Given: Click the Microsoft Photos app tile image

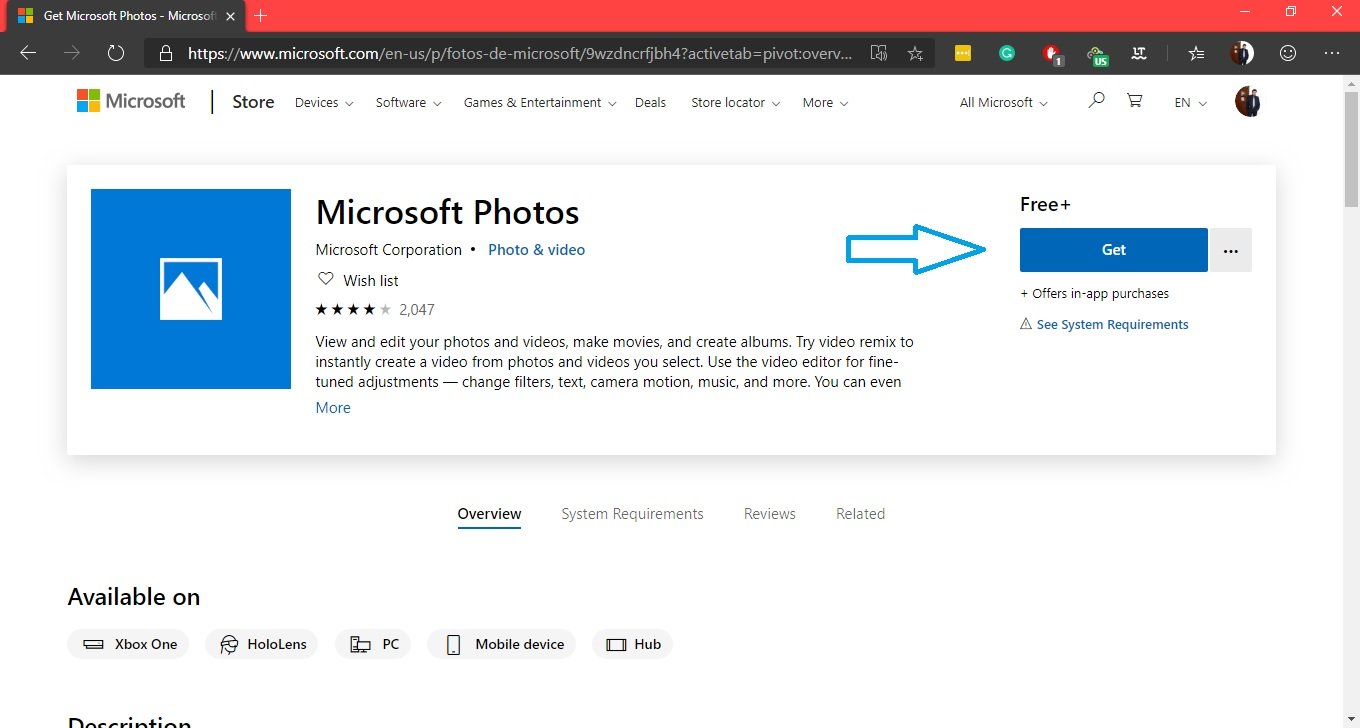Looking at the screenshot, I should [191, 289].
